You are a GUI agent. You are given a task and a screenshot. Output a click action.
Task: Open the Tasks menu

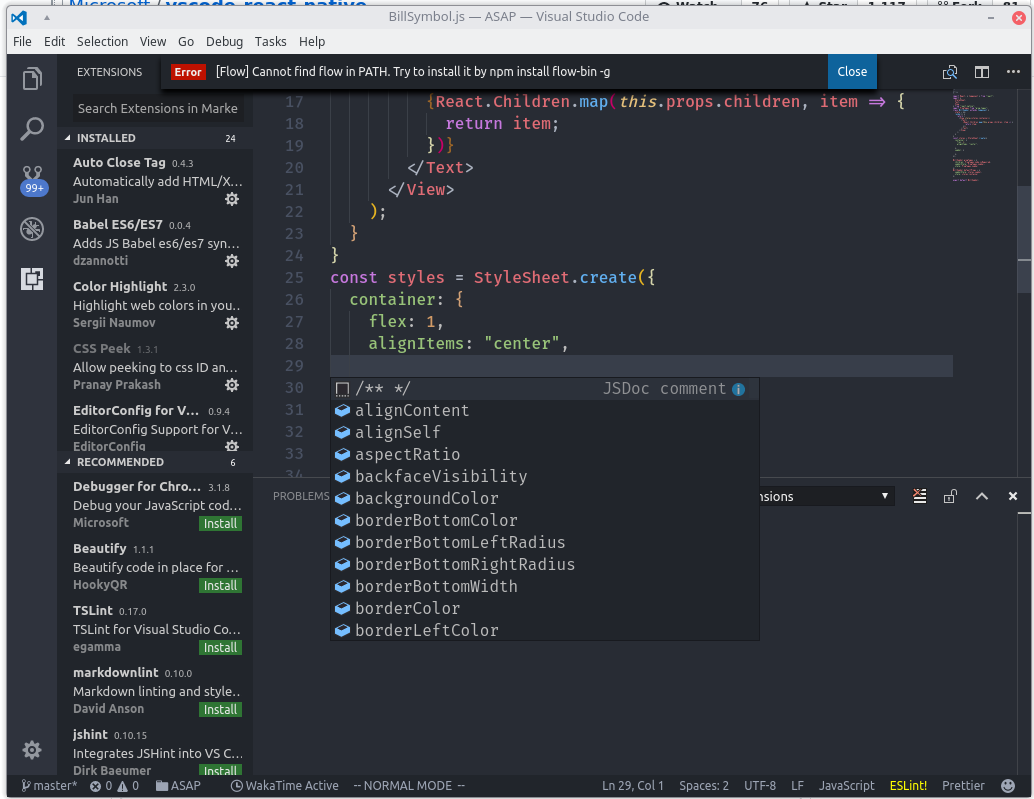tap(270, 42)
